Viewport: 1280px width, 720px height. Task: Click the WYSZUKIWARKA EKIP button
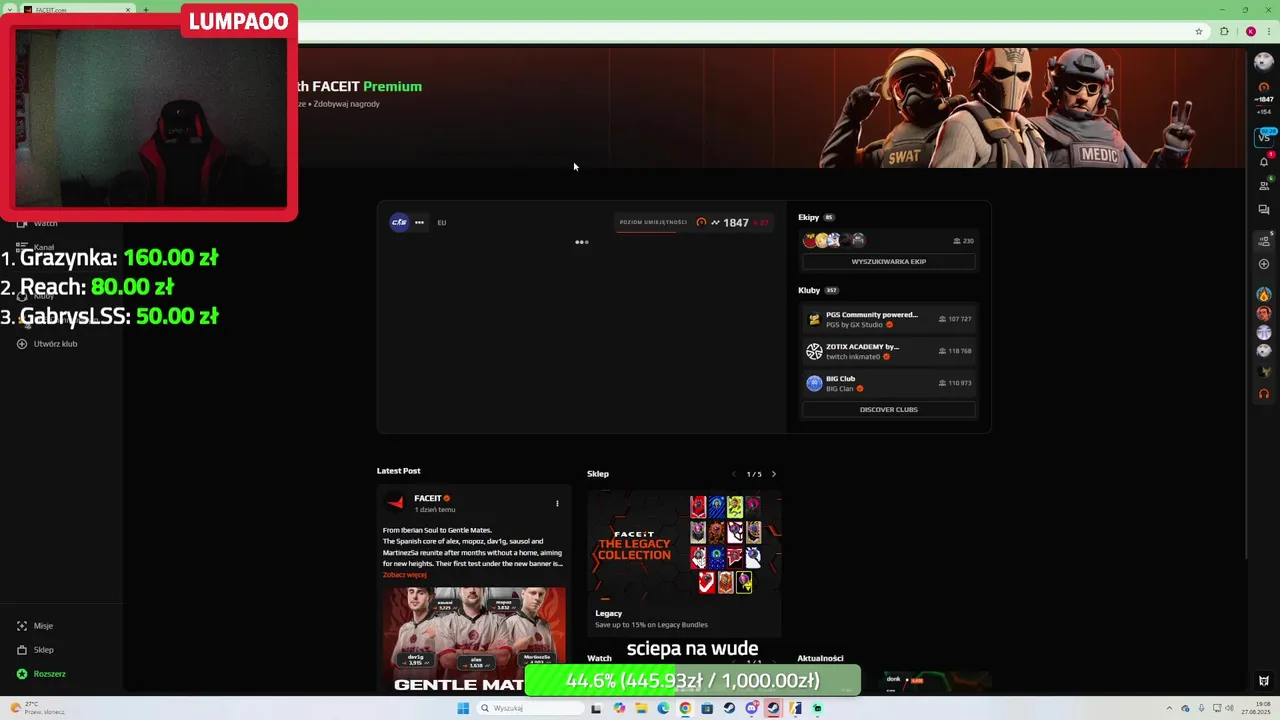pos(888,261)
